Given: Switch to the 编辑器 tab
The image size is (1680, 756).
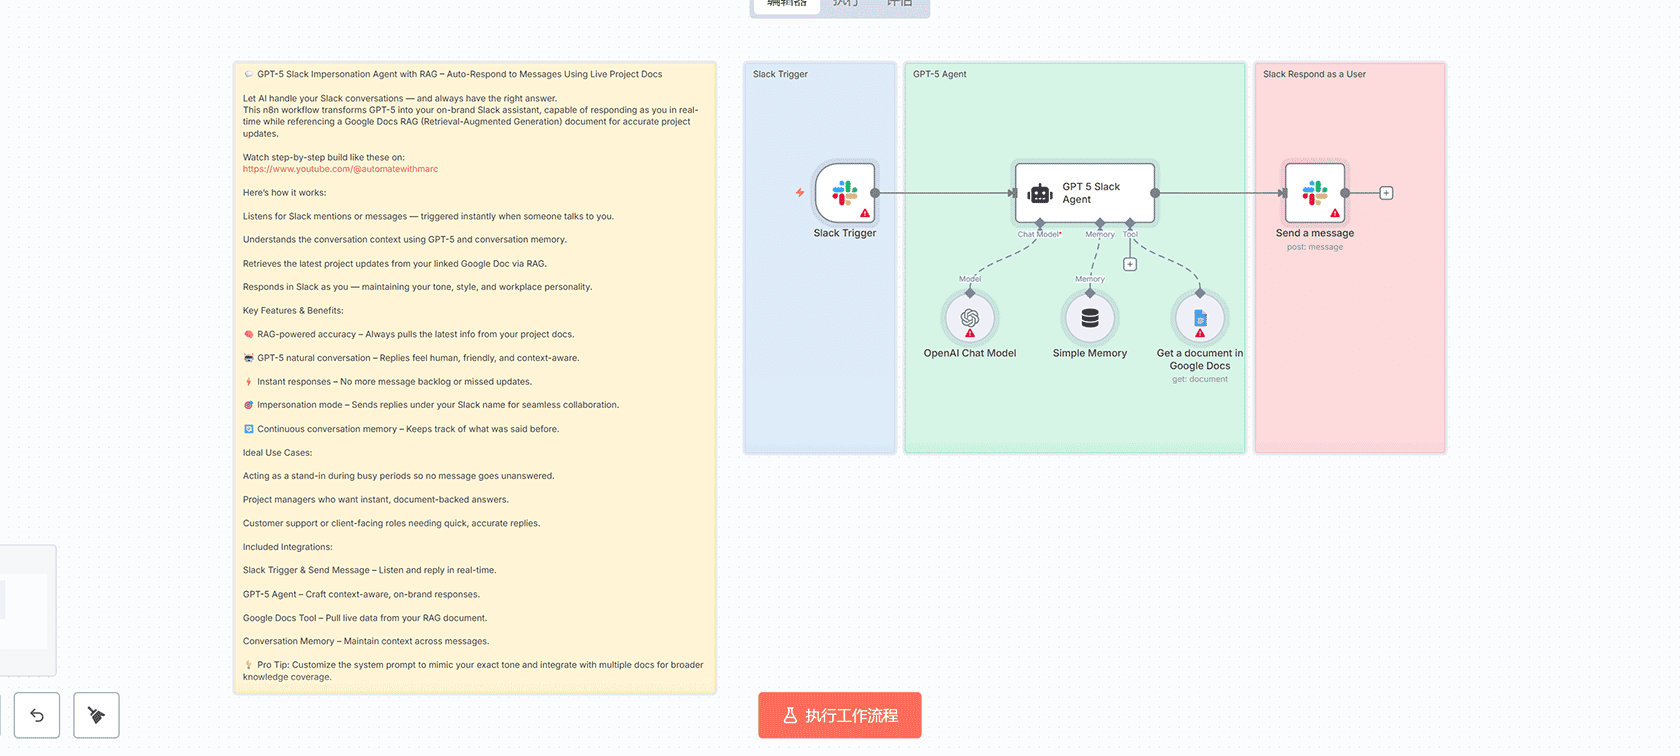Looking at the screenshot, I should tap(786, 5).
